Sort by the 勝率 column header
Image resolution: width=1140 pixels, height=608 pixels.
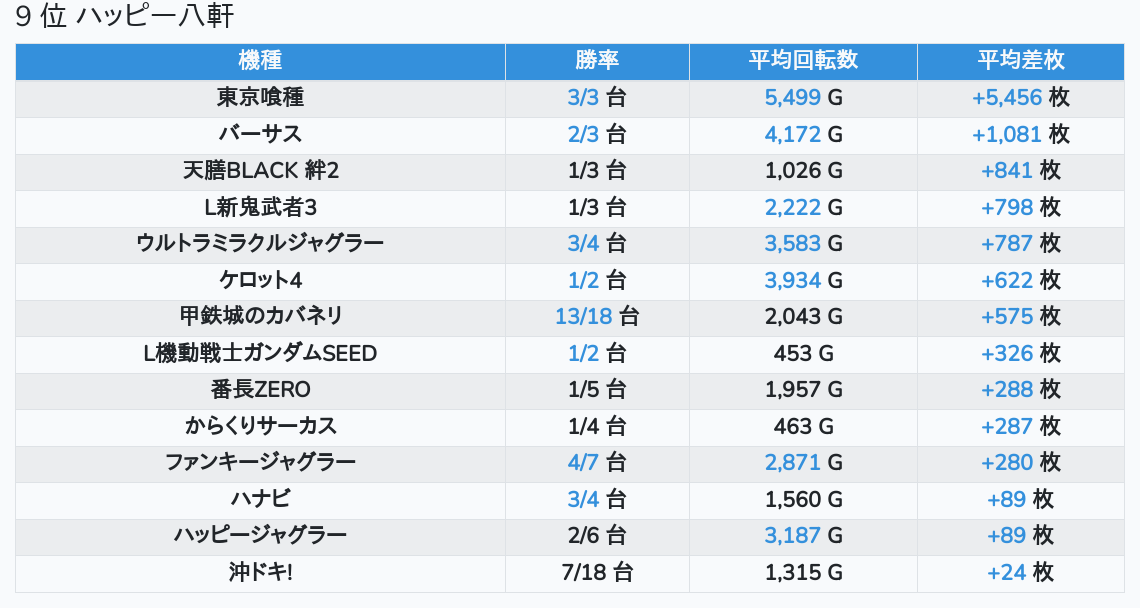click(x=597, y=61)
